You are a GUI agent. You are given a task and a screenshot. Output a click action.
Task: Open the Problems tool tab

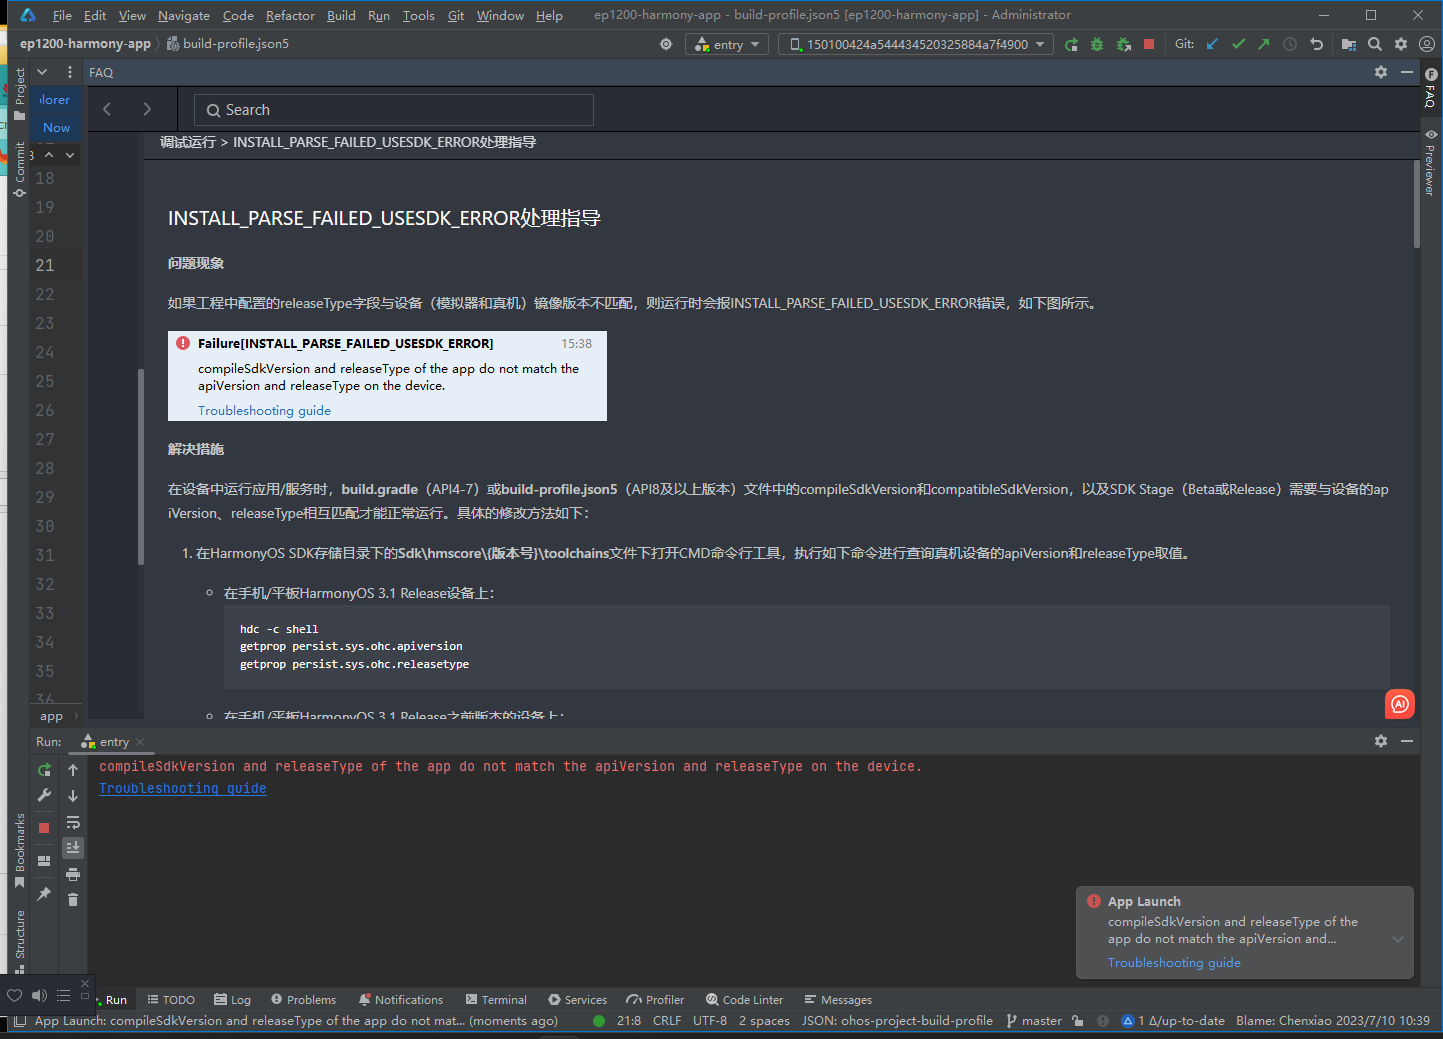[x=303, y=1000]
